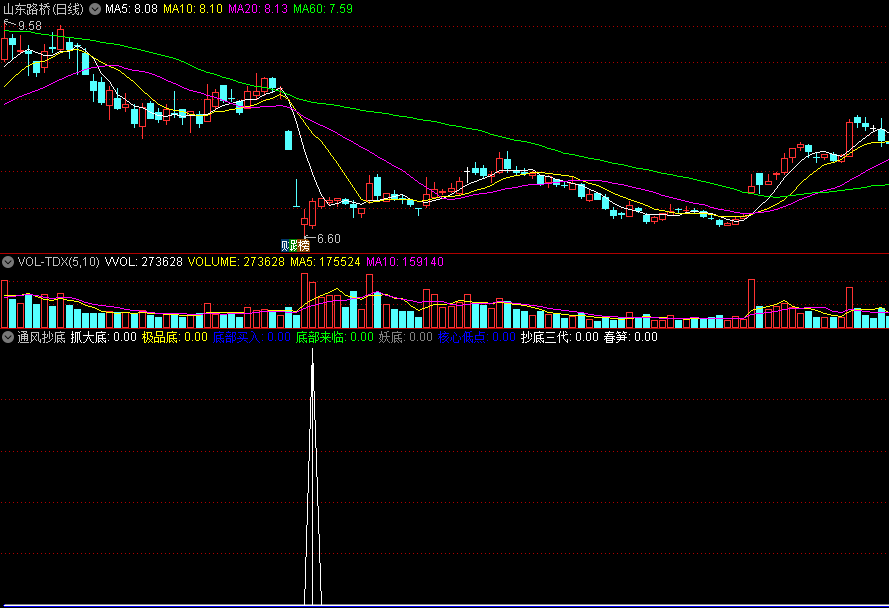Click the brown 榜 badge under the candlesticks
889x608 pixels.
pyautogui.click(x=304, y=246)
